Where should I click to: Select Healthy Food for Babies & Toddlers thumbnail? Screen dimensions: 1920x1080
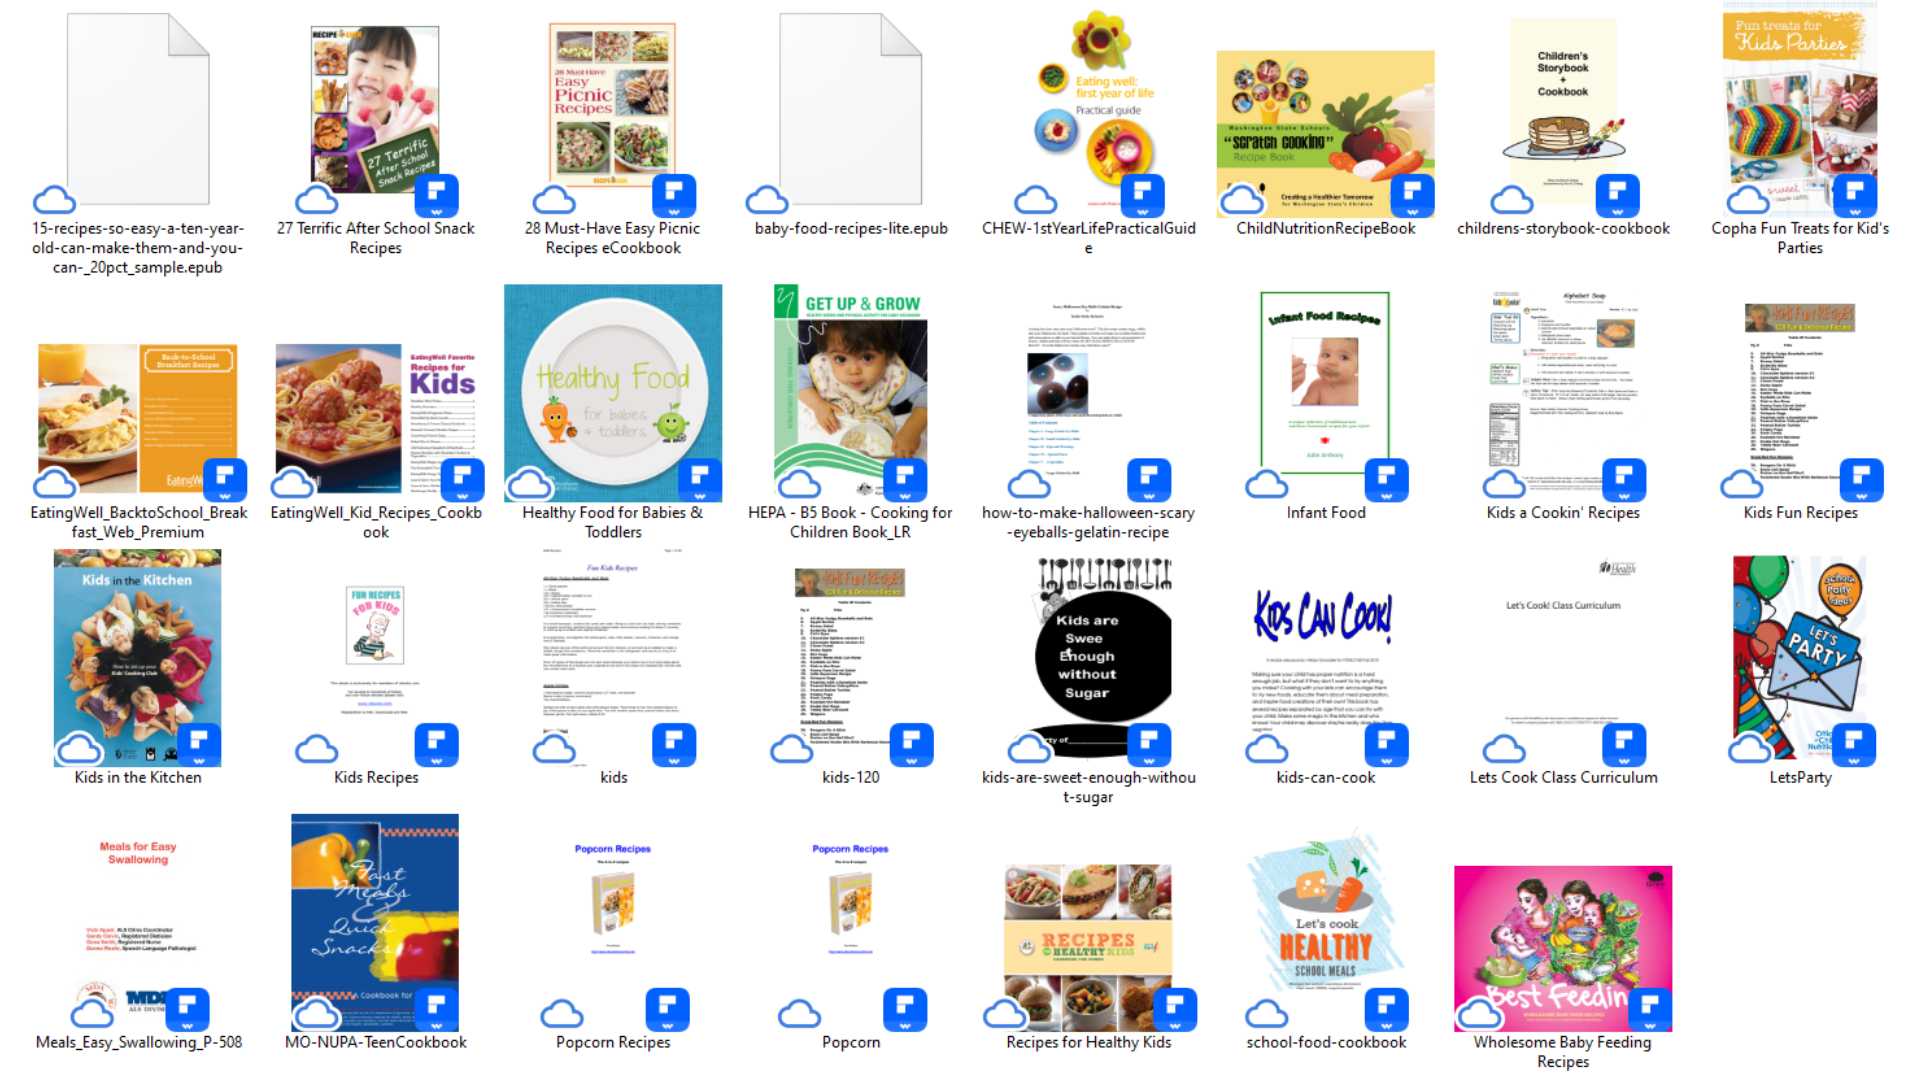coord(612,392)
